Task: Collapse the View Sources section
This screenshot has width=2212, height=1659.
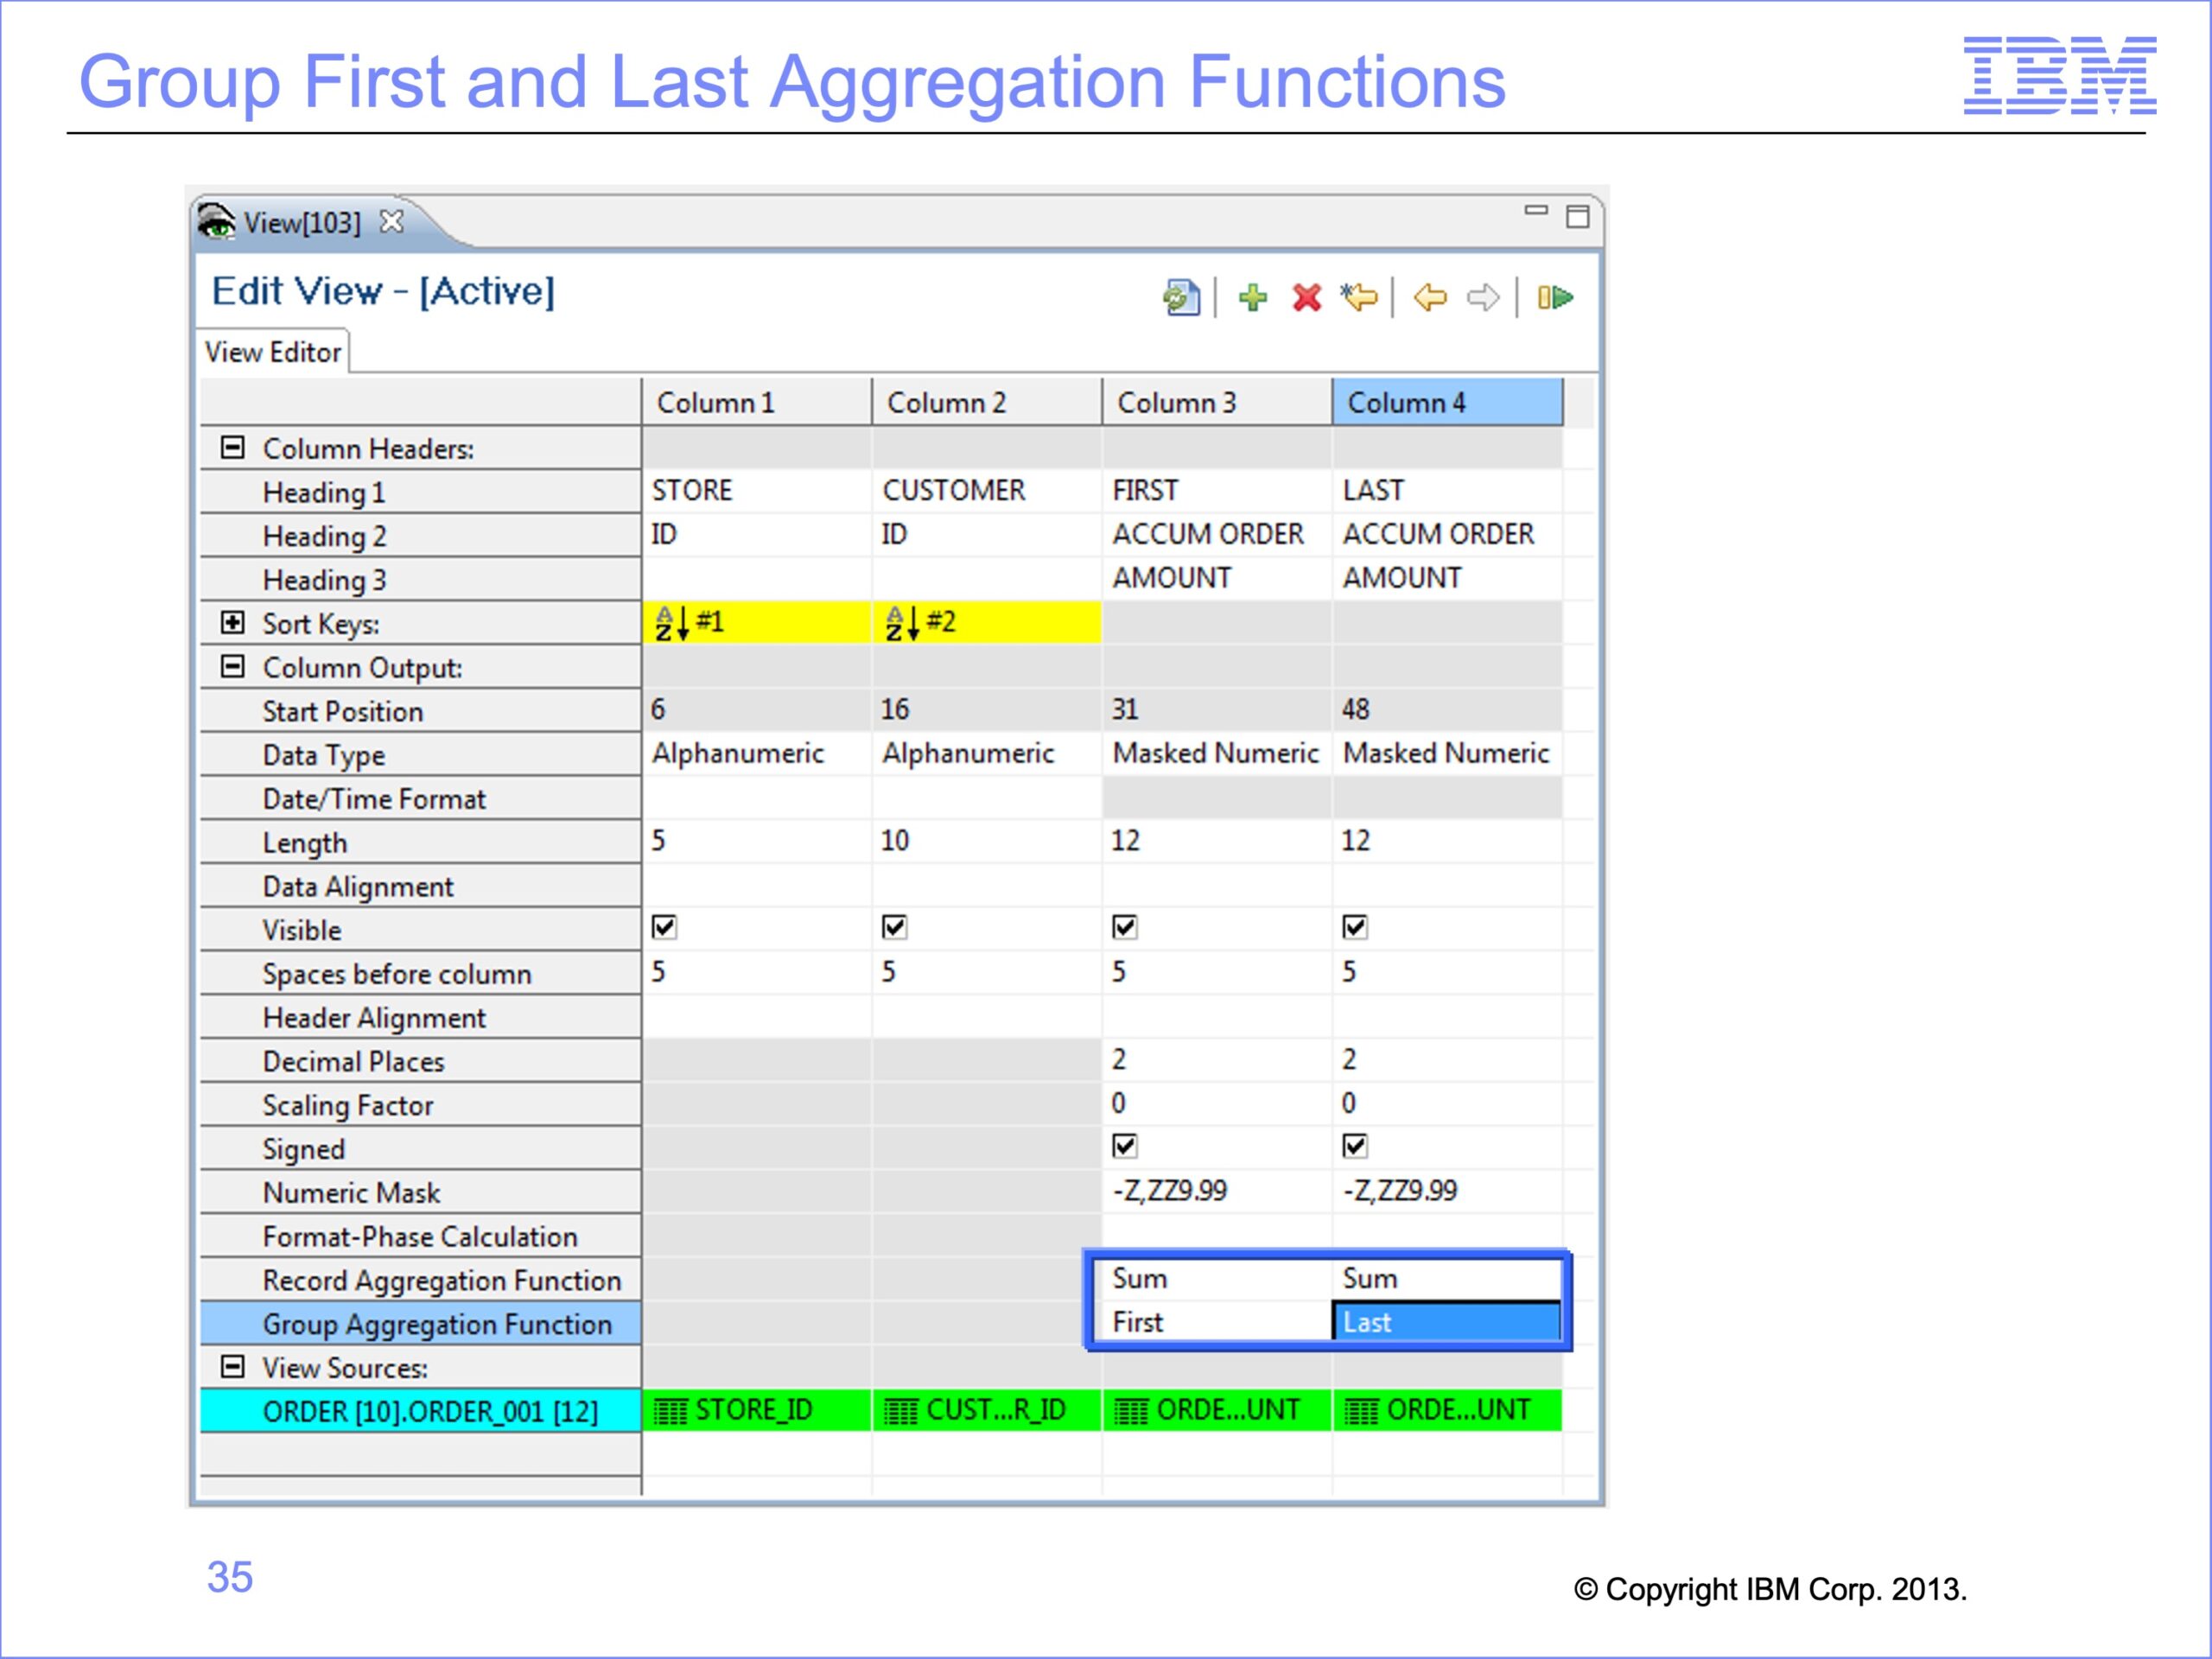Action: (x=232, y=1366)
